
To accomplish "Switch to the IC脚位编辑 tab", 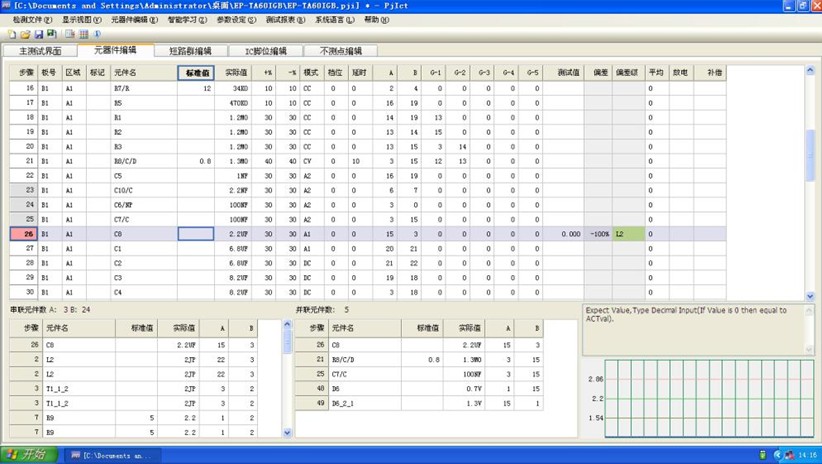I will click(x=265, y=51).
